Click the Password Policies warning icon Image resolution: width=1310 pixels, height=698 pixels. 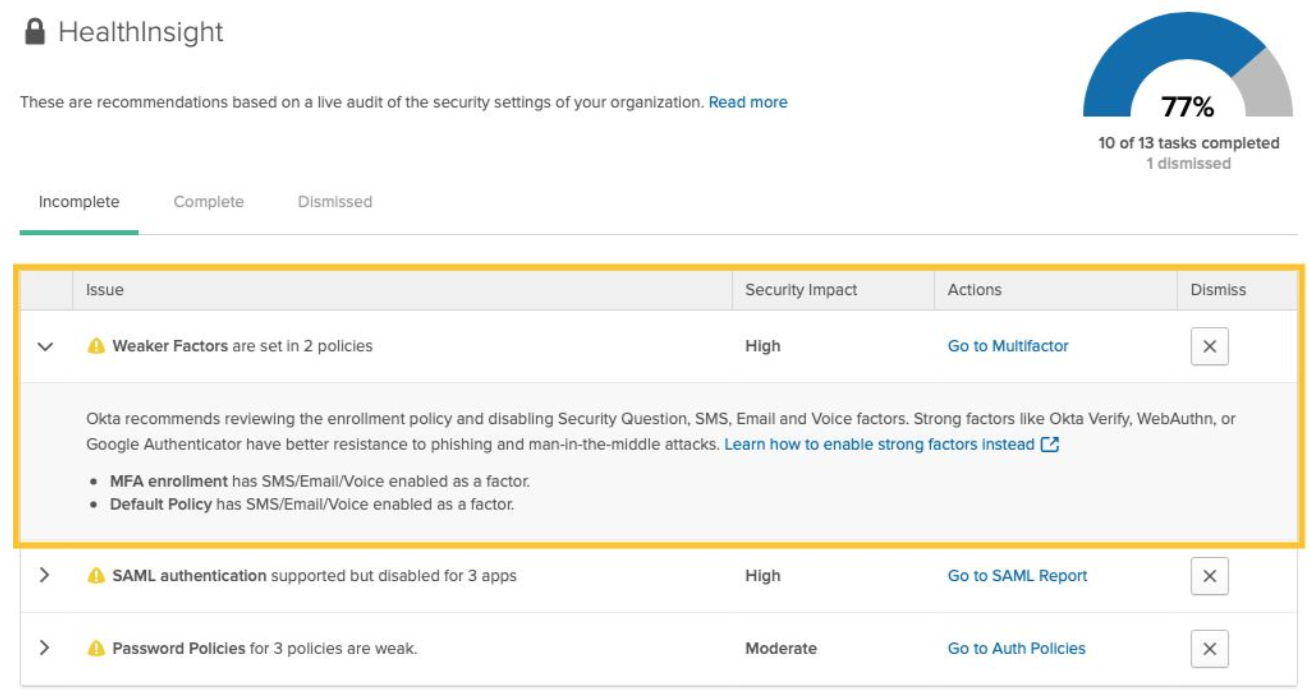click(96, 649)
